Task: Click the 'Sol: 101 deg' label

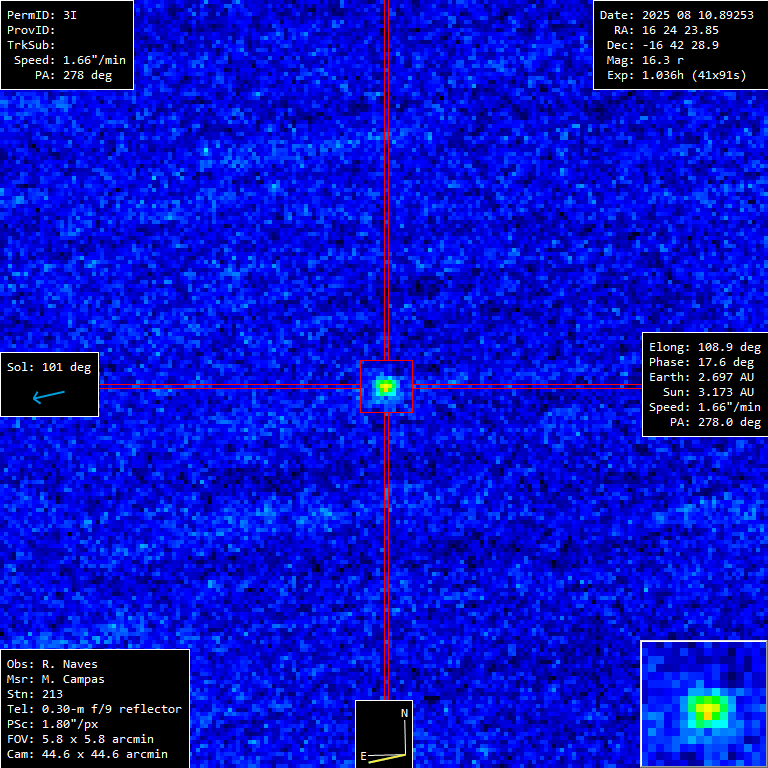Action: tap(49, 367)
